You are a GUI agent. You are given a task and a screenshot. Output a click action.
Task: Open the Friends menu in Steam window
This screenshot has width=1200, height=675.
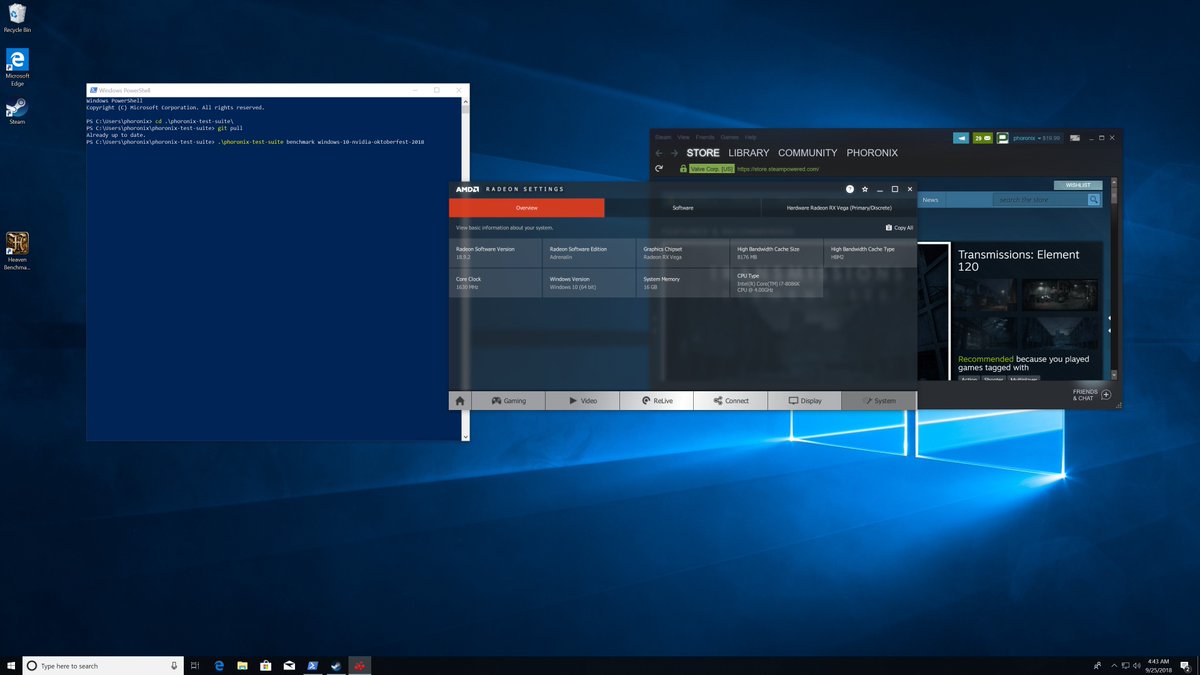tap(705, 137)
